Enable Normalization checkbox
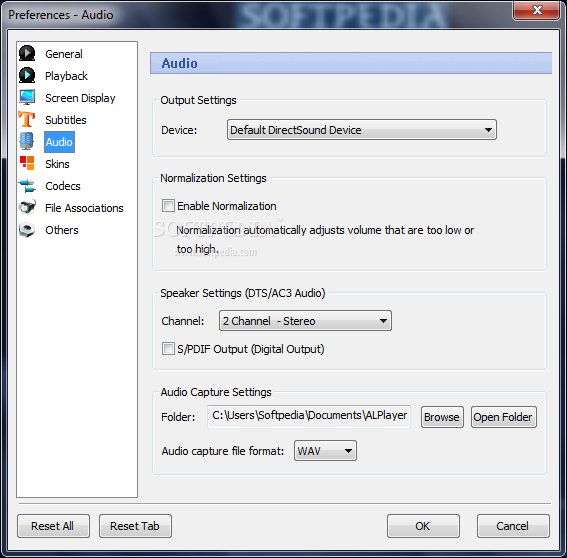567x558 pixels. pos(168,206)
